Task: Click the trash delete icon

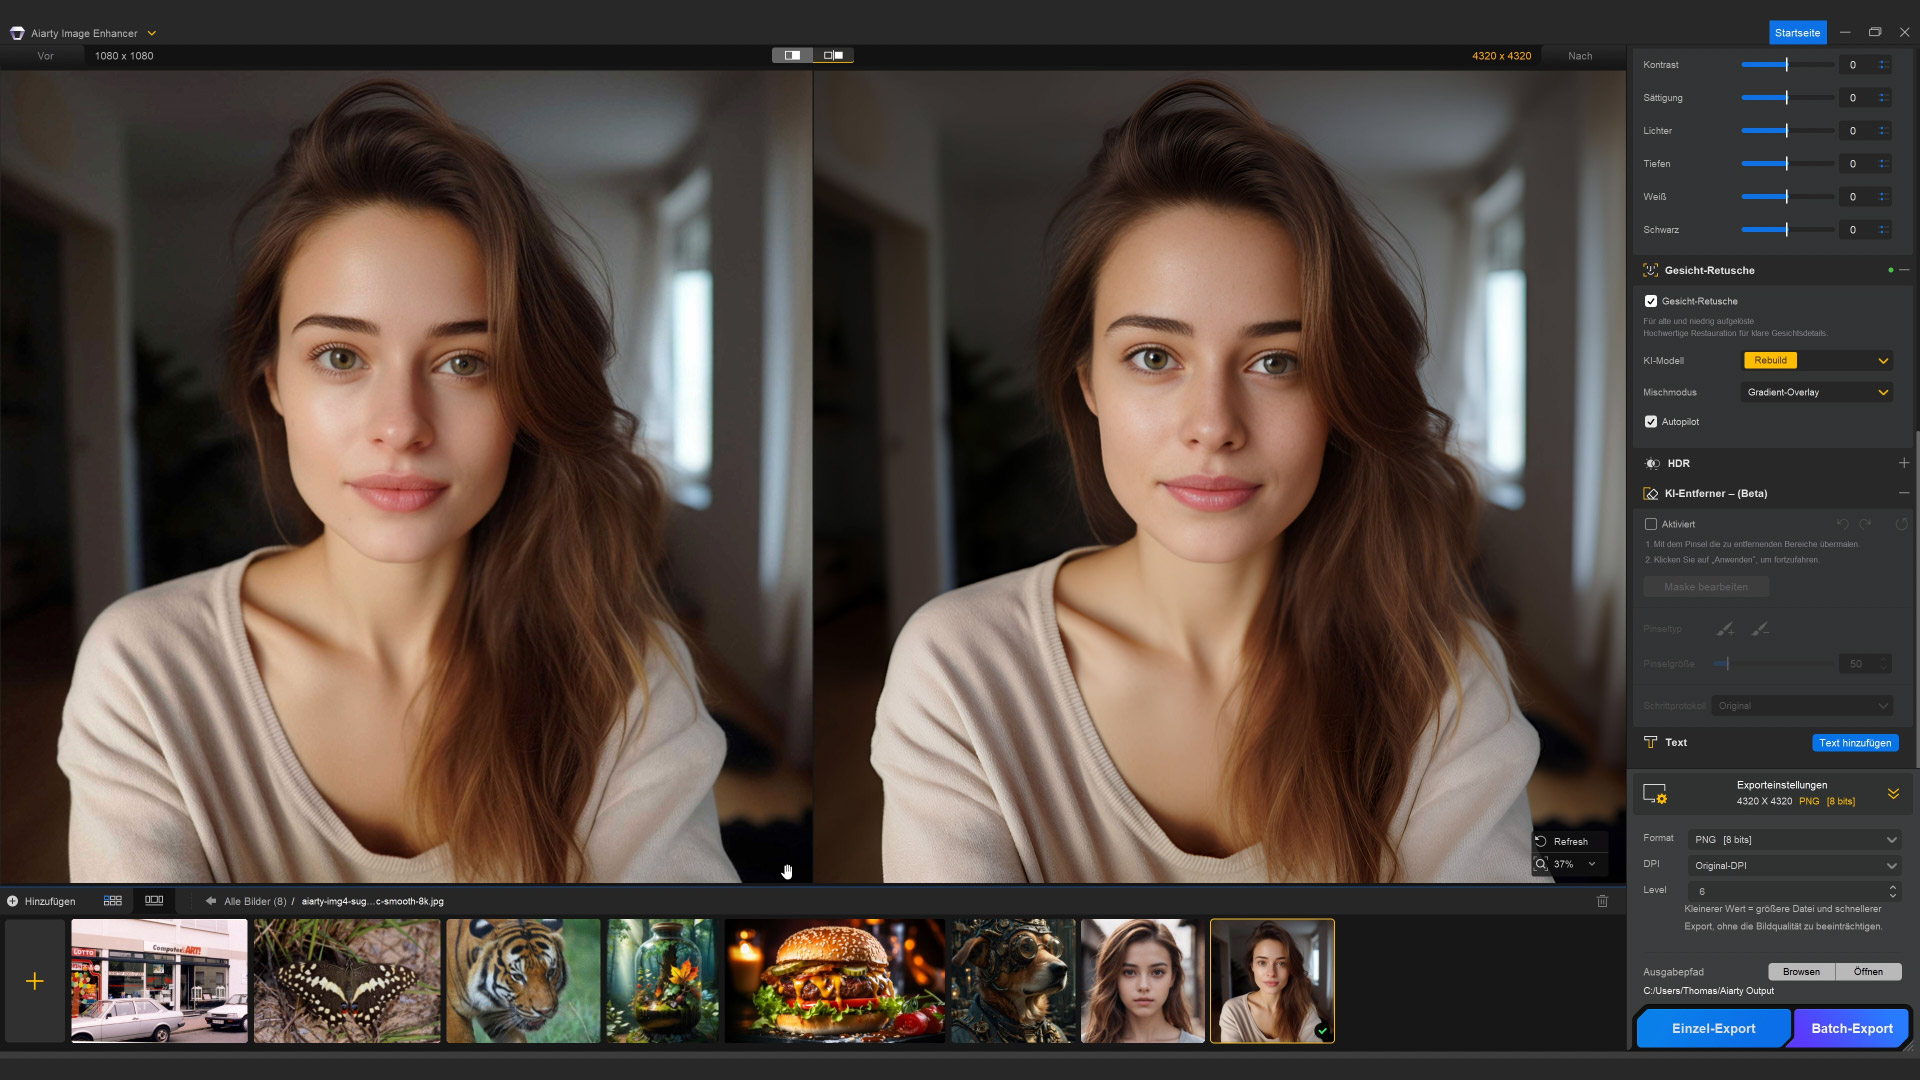Action: pyautogui.click(x=1602, y=901)
